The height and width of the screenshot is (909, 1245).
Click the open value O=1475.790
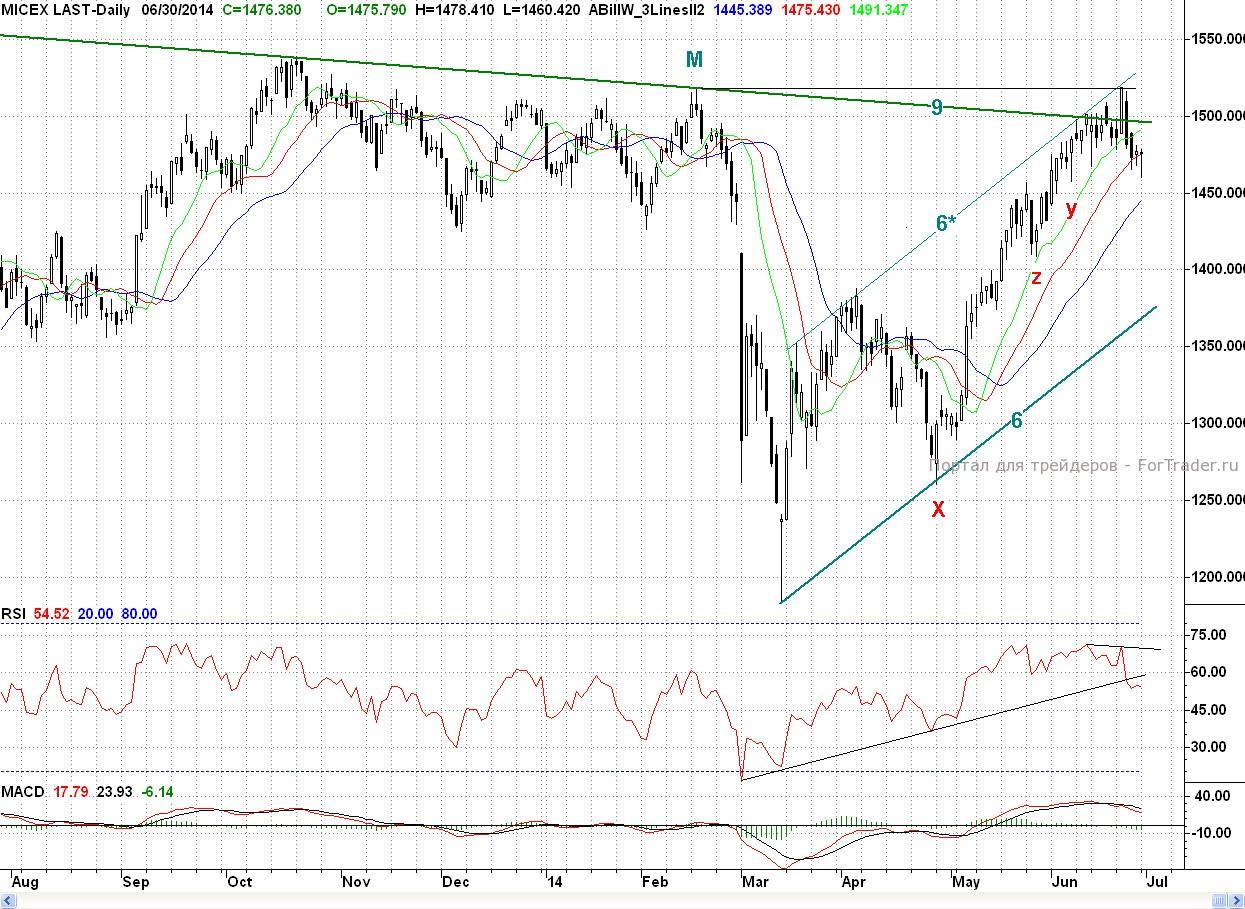click(x=367, y=8)
